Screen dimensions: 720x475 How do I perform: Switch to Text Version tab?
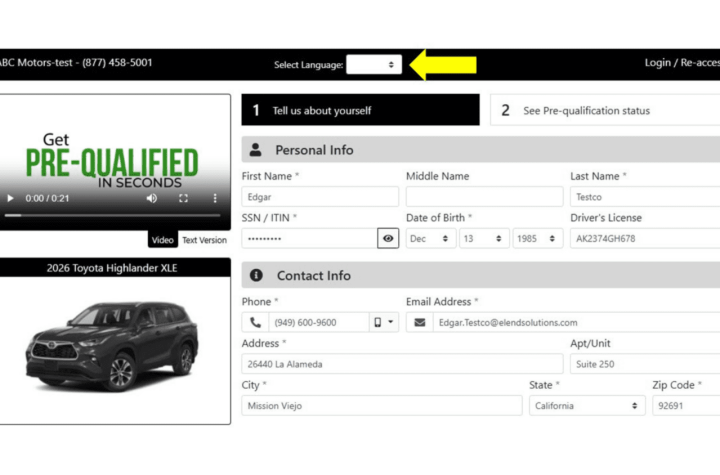204,240
